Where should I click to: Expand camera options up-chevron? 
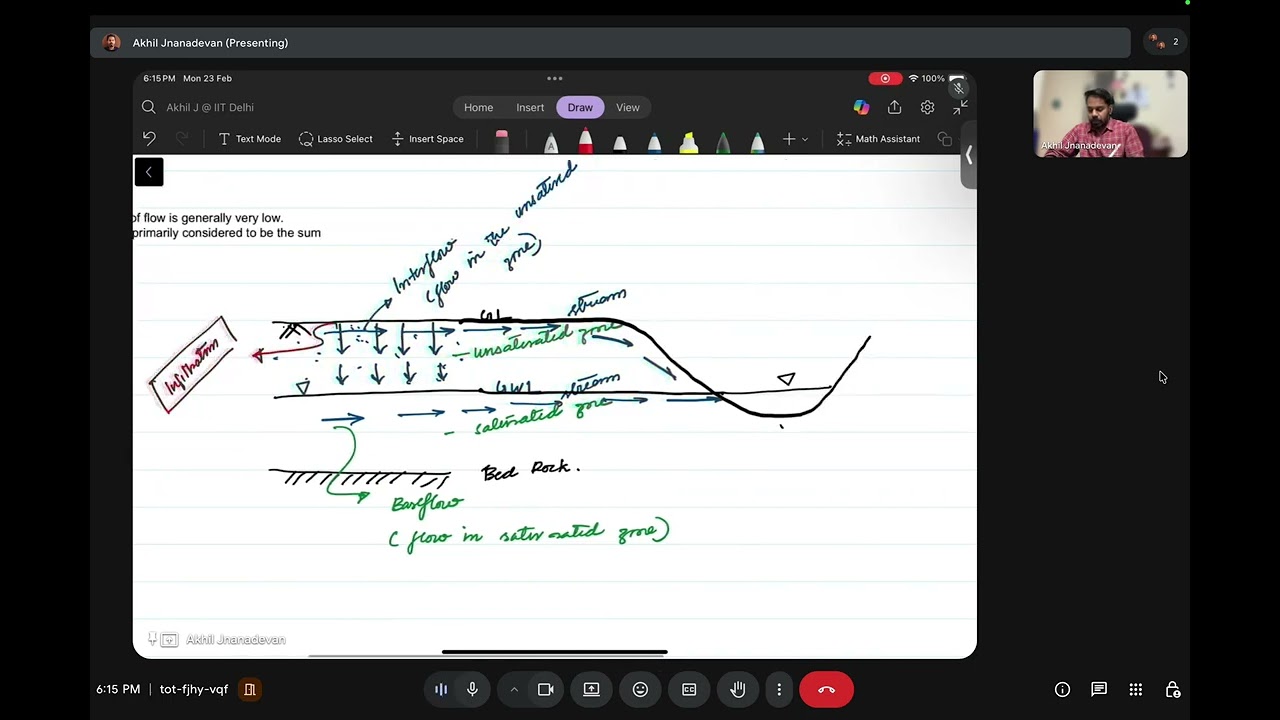coord(514,689)
